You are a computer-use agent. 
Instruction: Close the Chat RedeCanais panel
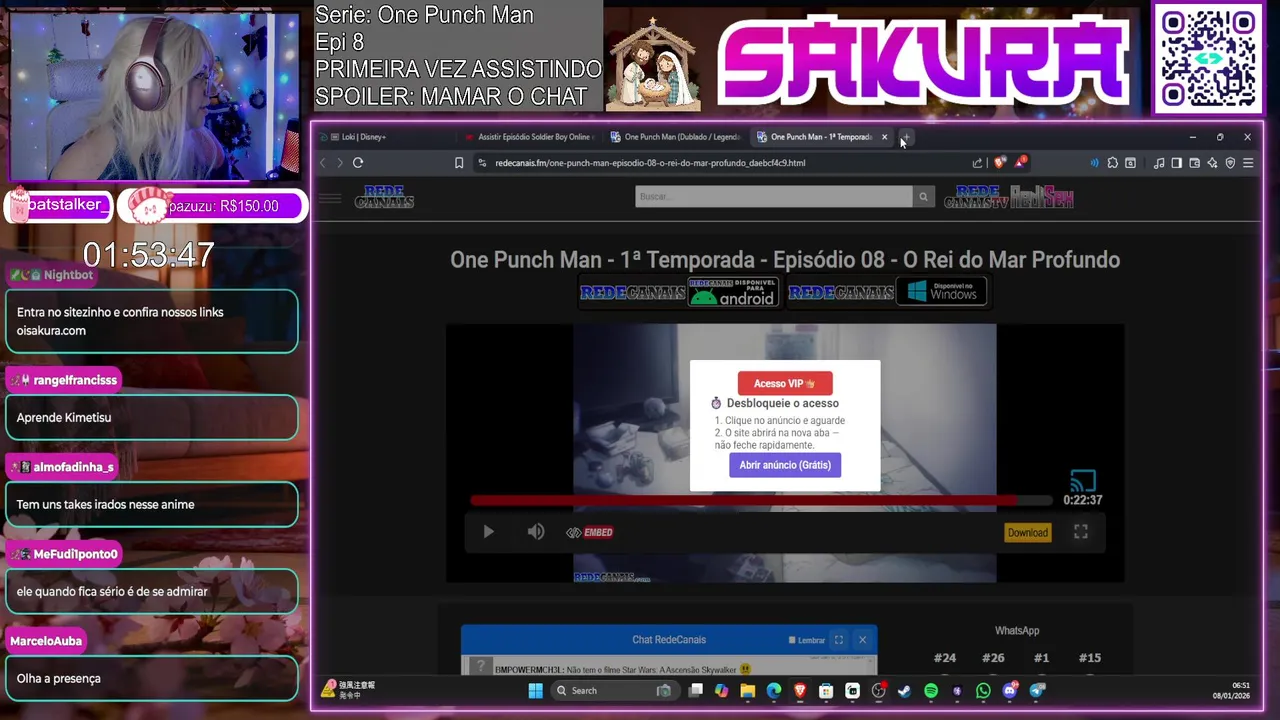coord(862,640)
